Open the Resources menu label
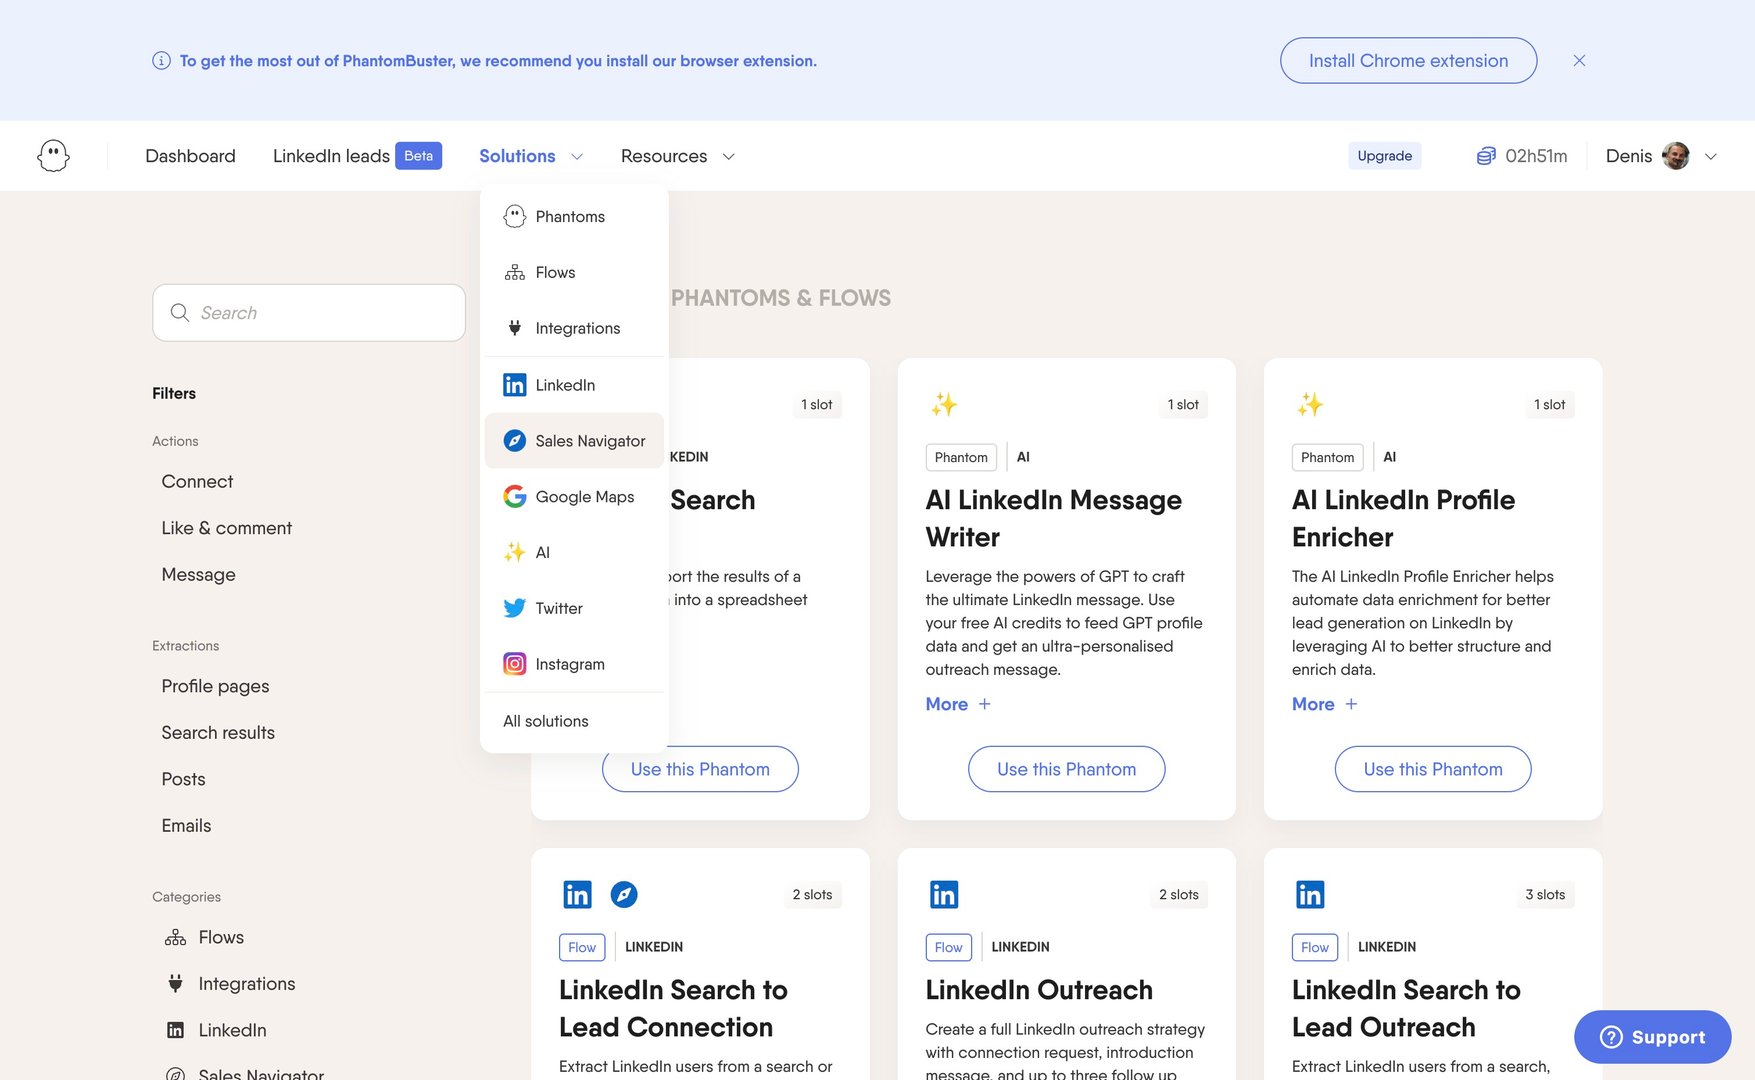Screen dimensions: 1755x1080 664,156
